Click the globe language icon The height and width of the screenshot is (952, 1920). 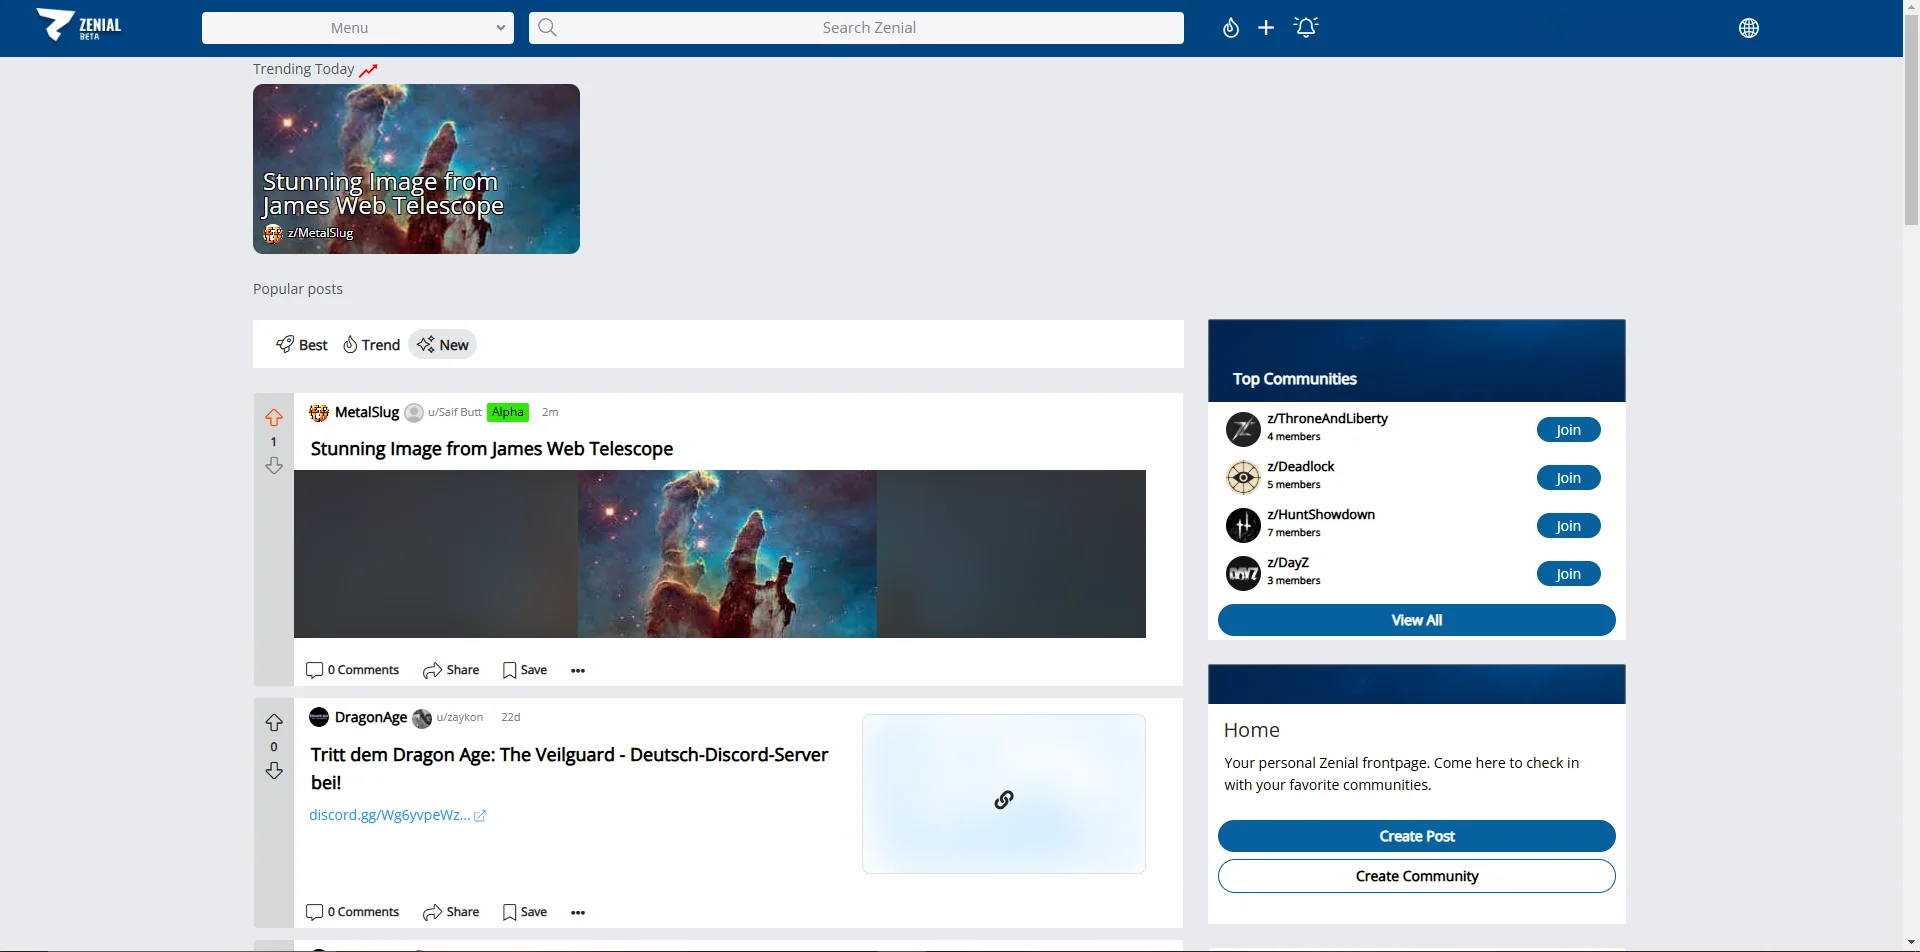coord(1748,28)
